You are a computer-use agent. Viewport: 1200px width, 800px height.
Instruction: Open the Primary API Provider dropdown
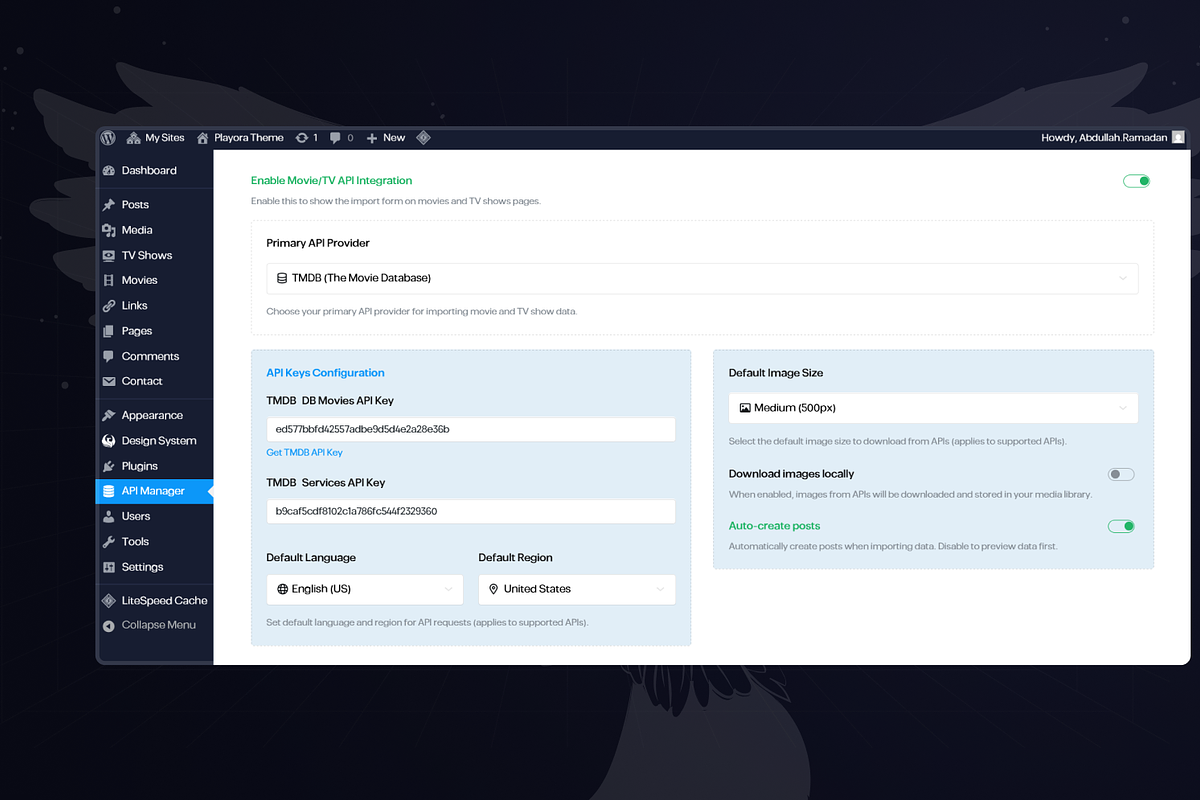click(702, 278)
